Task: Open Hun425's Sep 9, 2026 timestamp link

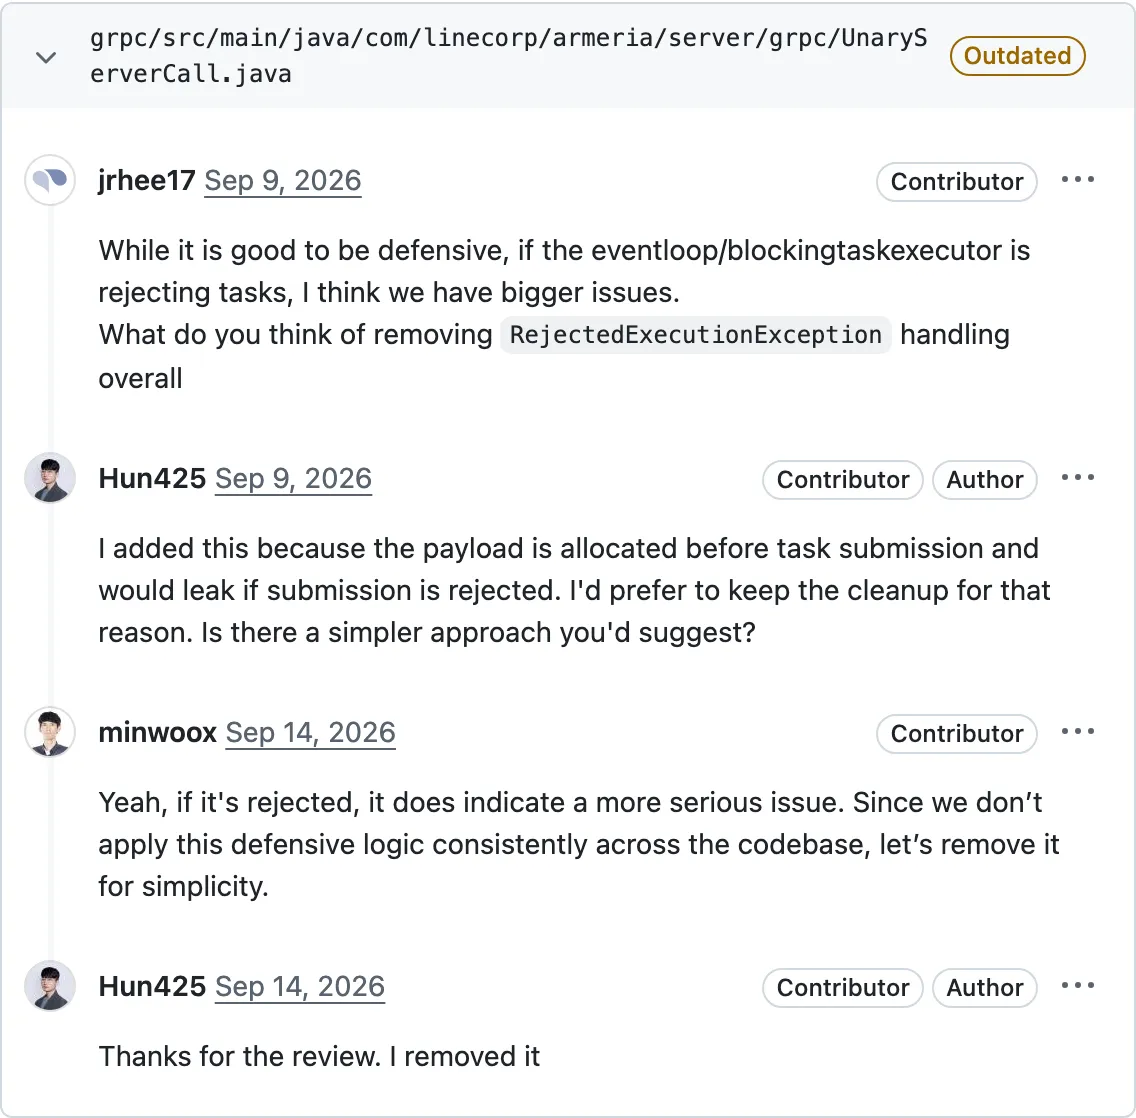Action: tap(293, 479)
